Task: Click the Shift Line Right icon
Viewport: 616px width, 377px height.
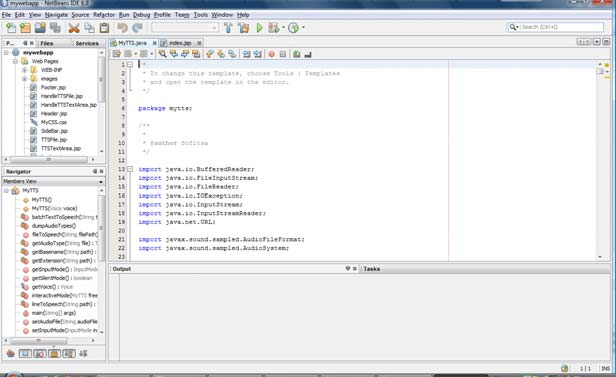Action: (x=257, y=54)
